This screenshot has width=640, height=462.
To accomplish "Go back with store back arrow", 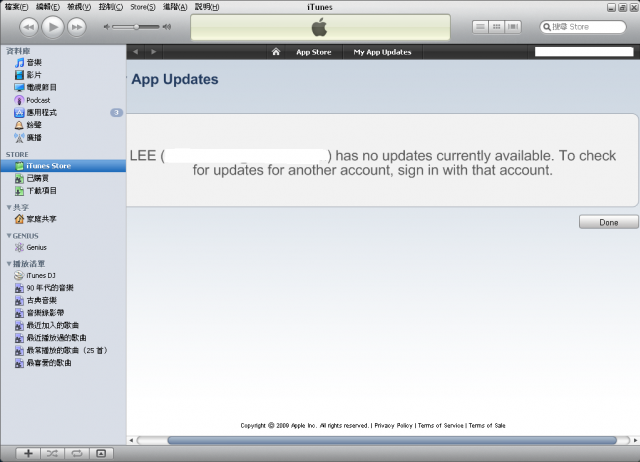I will 136,52.
